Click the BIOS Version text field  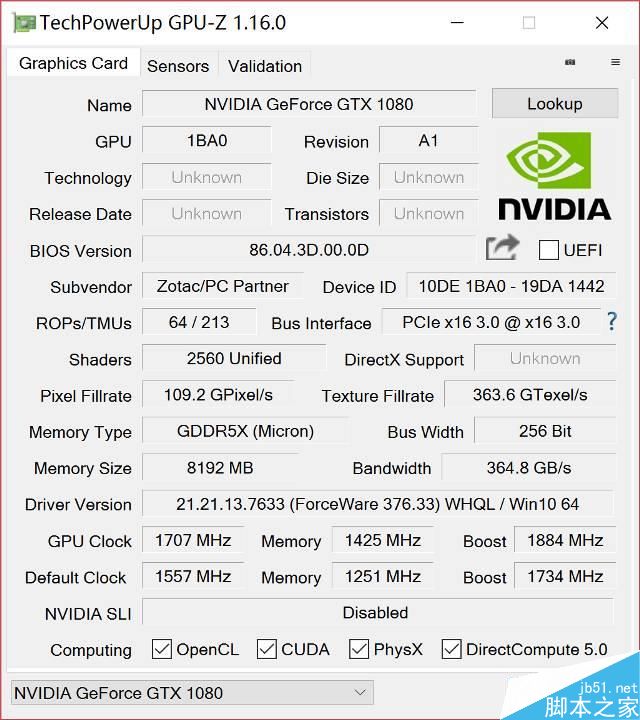(x=309, y=250)
